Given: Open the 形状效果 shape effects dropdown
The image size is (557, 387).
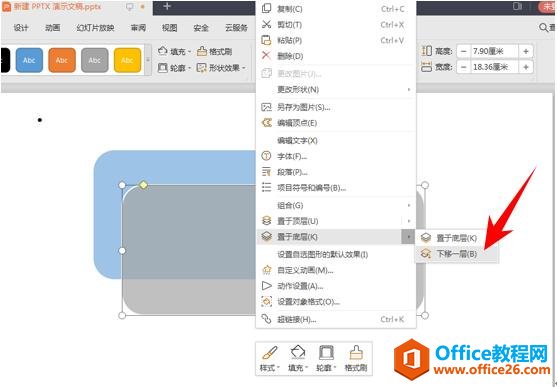Looking at the screenshot, I should 221,68.
